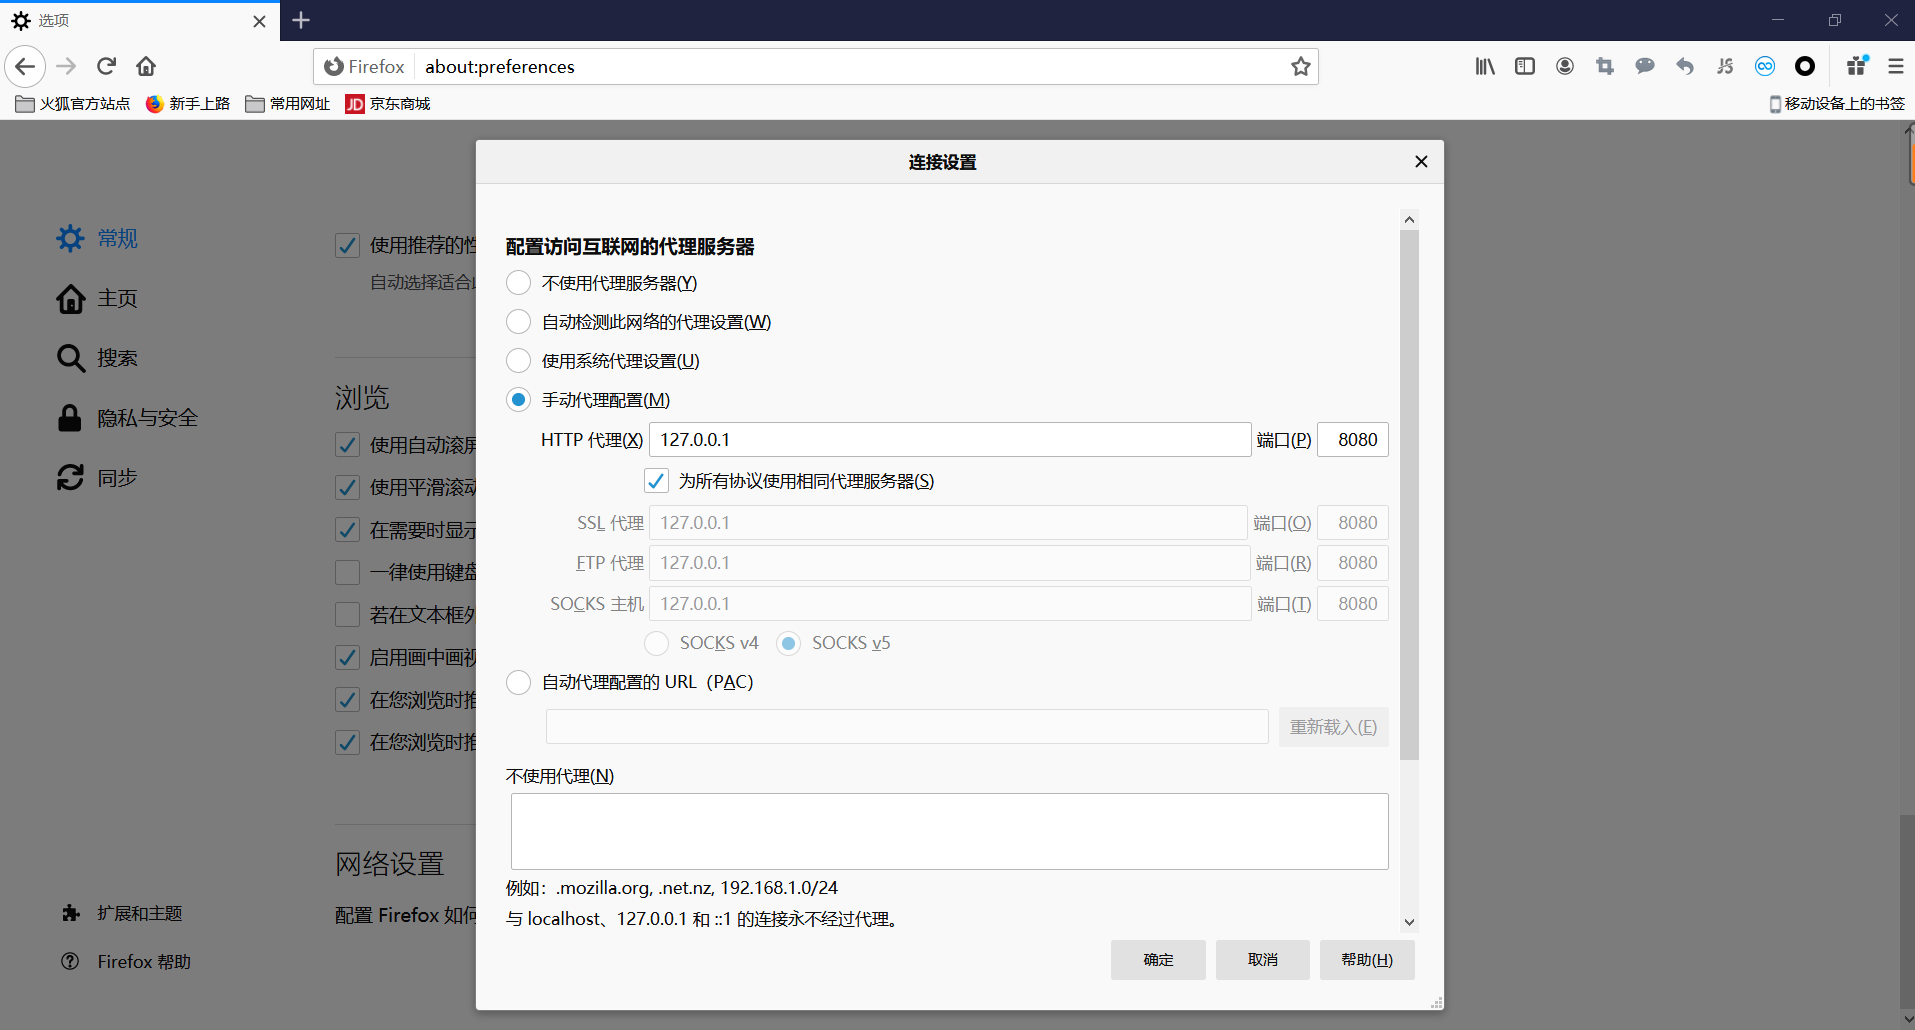Click the undo arrow toolbar icon
1915x1030 pixels.
1685,66
